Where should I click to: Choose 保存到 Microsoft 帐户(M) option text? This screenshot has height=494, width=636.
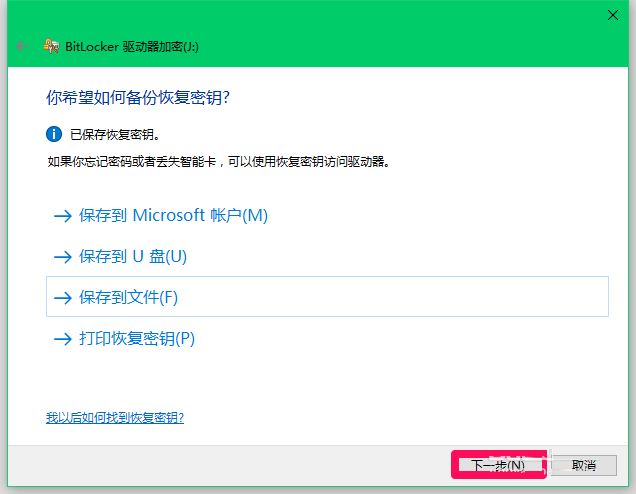pyautogui.click(x=173, y=215)
